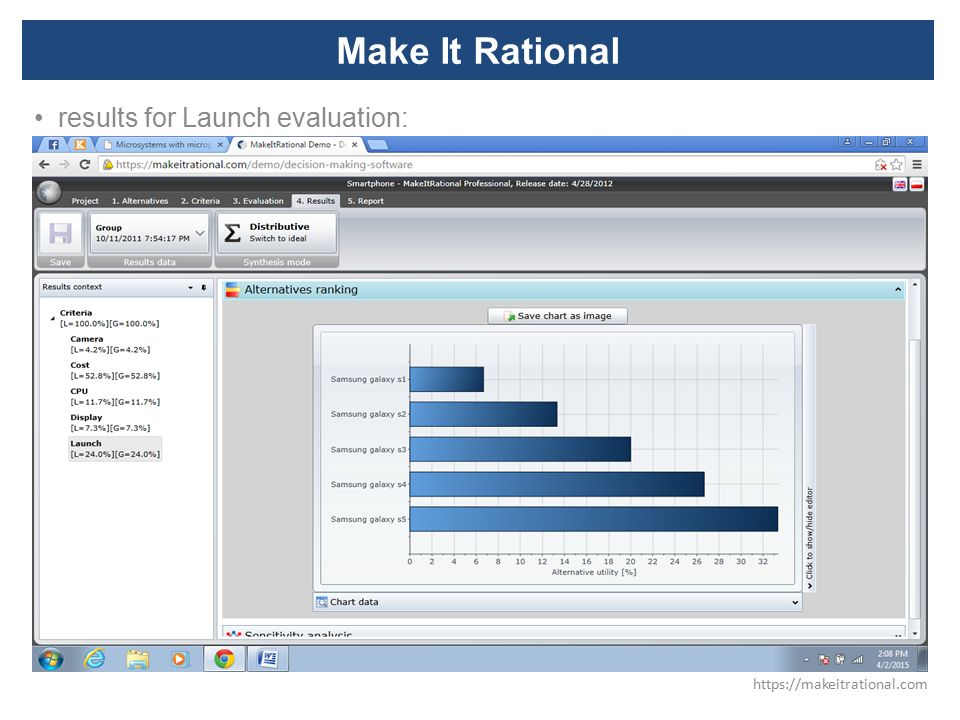Close the MakeItRational Demo browser tab
Image resolution: width=960 pixels, height=720 pixels.
click(354, 145)
